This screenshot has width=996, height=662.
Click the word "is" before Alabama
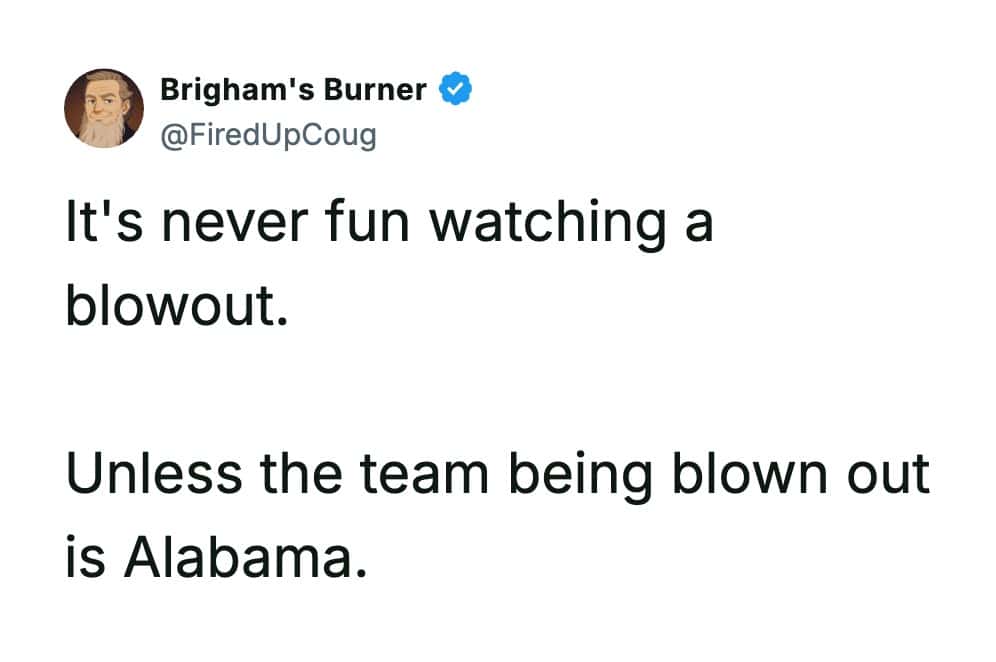point(84,560)
